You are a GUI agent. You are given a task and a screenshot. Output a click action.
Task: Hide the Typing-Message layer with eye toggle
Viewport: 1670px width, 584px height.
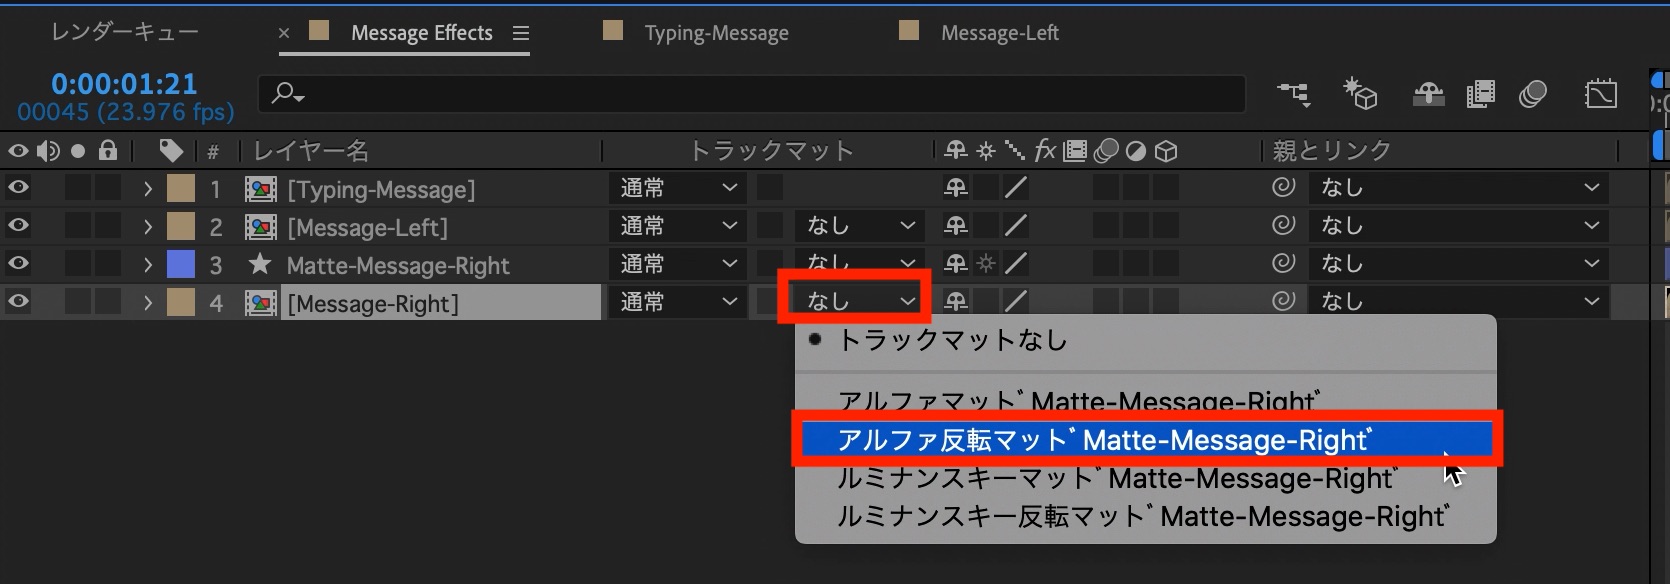coord(18,187)
